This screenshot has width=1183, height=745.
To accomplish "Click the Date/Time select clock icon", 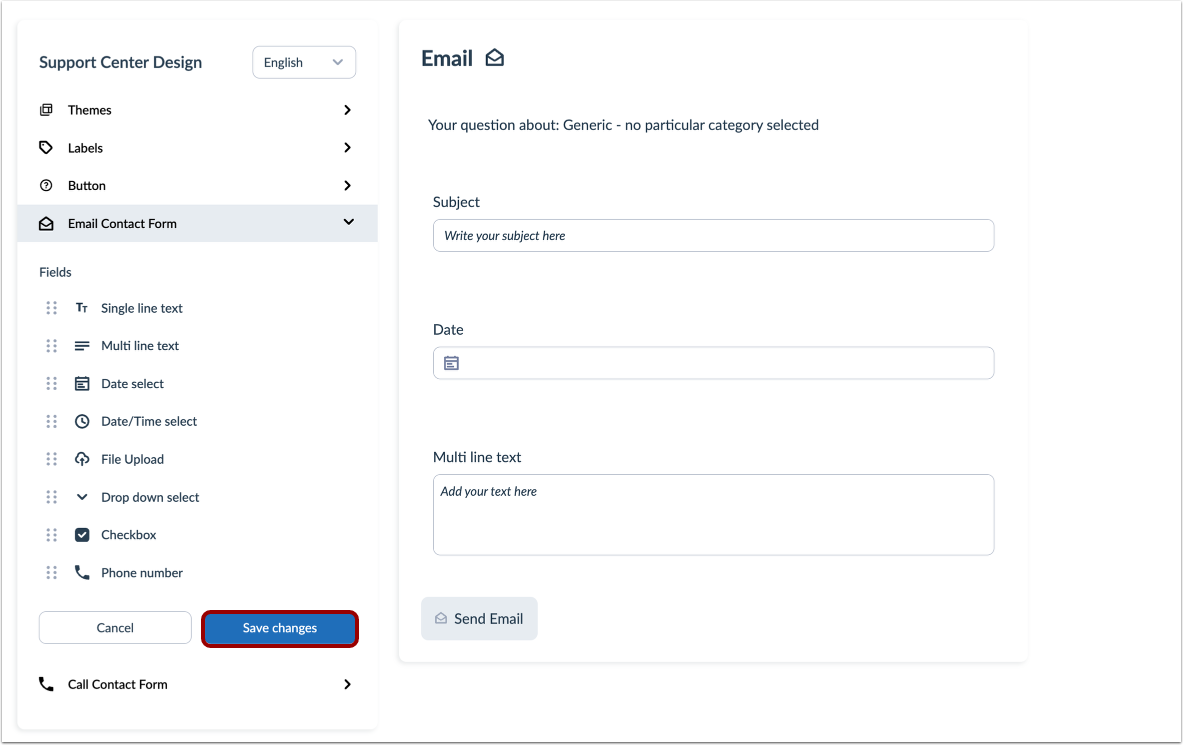I will tap(81, 421).
